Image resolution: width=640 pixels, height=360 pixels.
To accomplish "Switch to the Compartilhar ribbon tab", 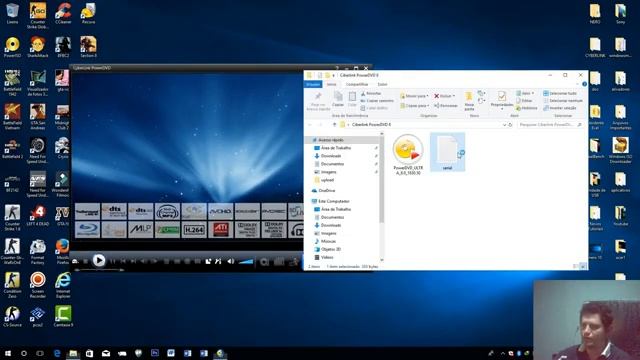I will click(357, 84).
